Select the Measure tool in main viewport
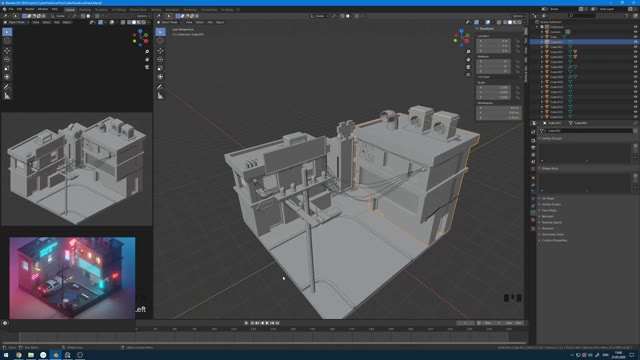Viewport: 640px width, 360px height. click(x=160, y=96)
